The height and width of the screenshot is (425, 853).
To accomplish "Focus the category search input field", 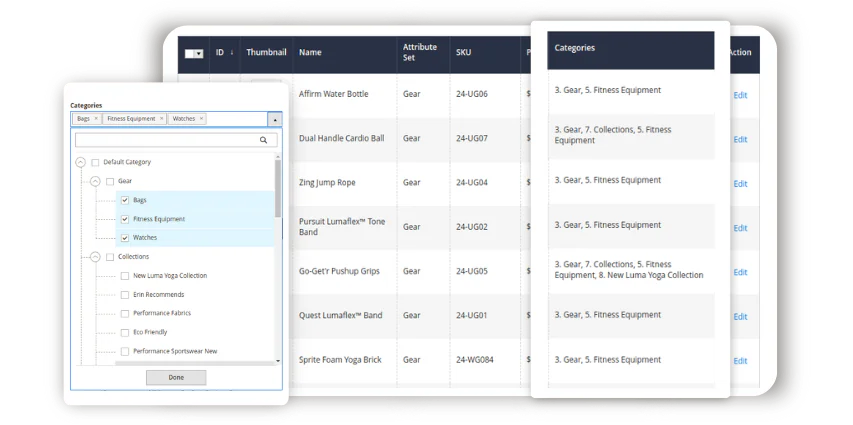I will coord(176,140).
